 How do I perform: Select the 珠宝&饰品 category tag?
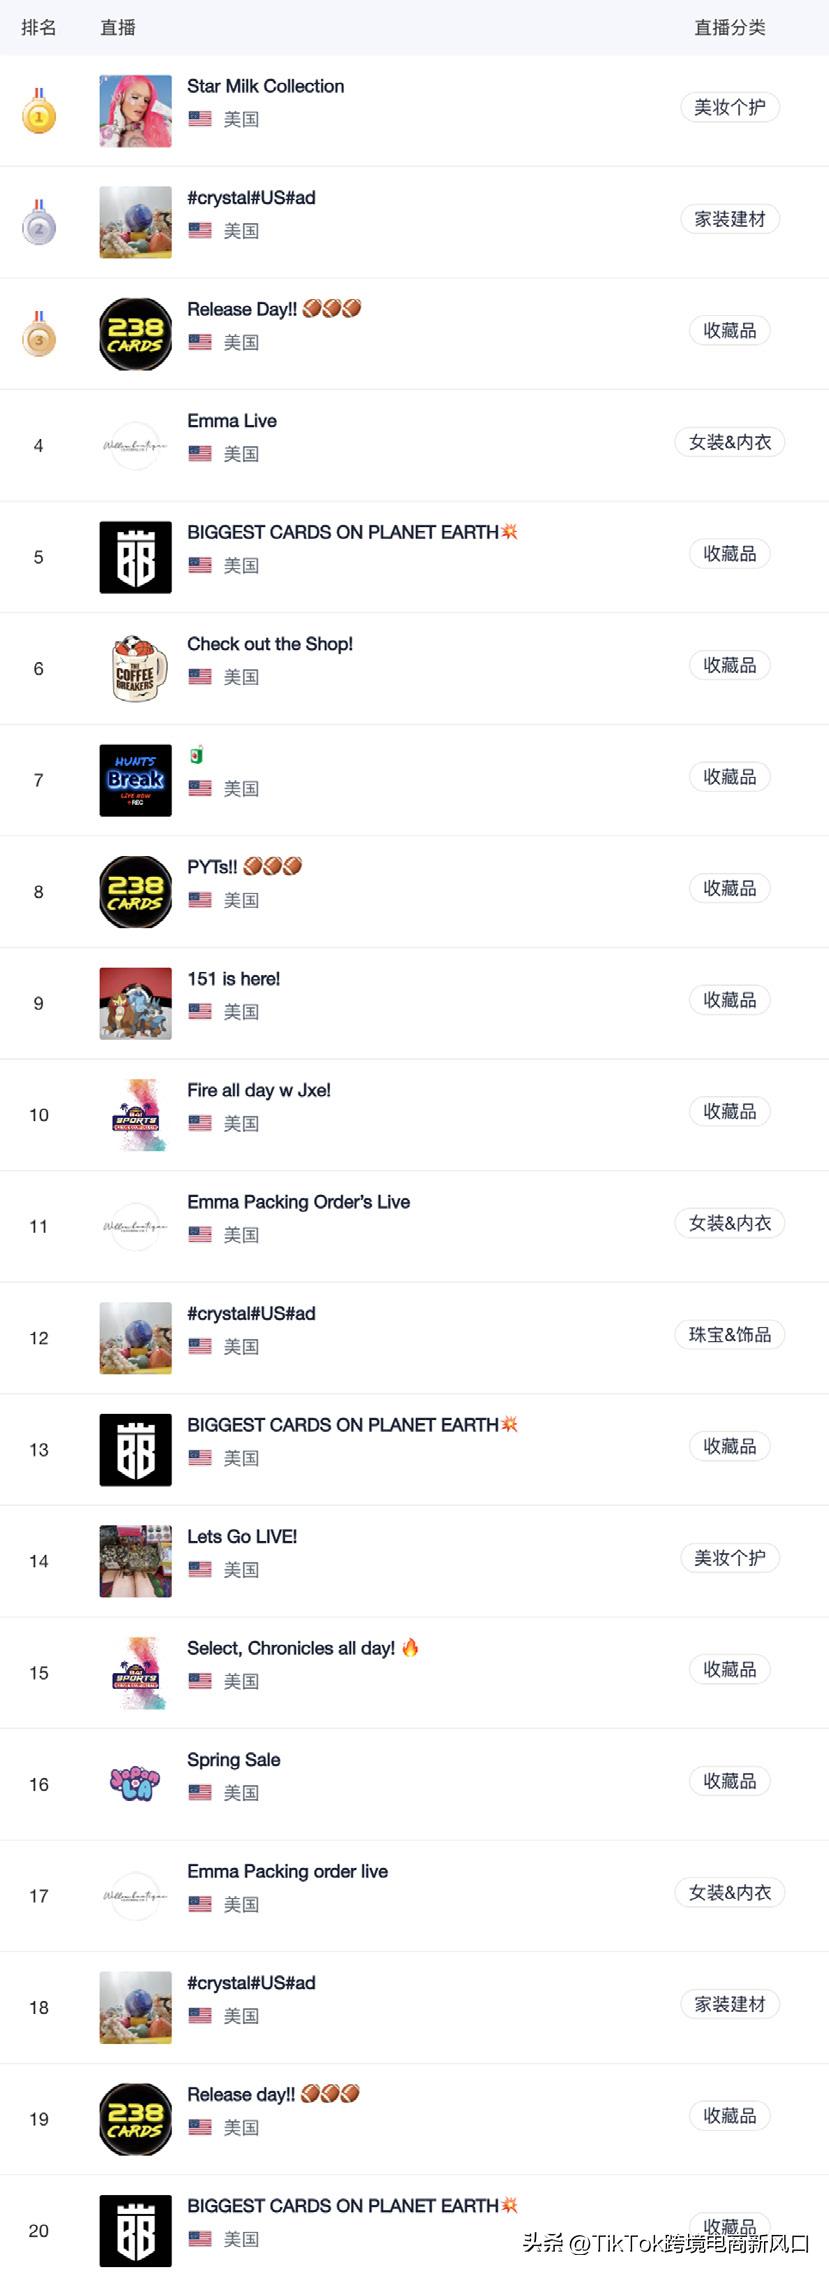pos(730,1334)
